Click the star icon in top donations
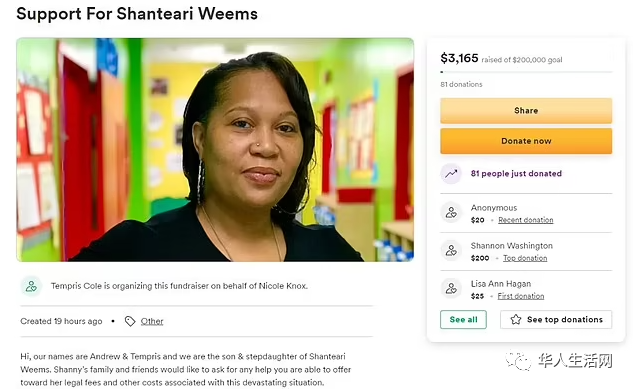This screenshot has height=389, width=633. [x=516, y=320]
